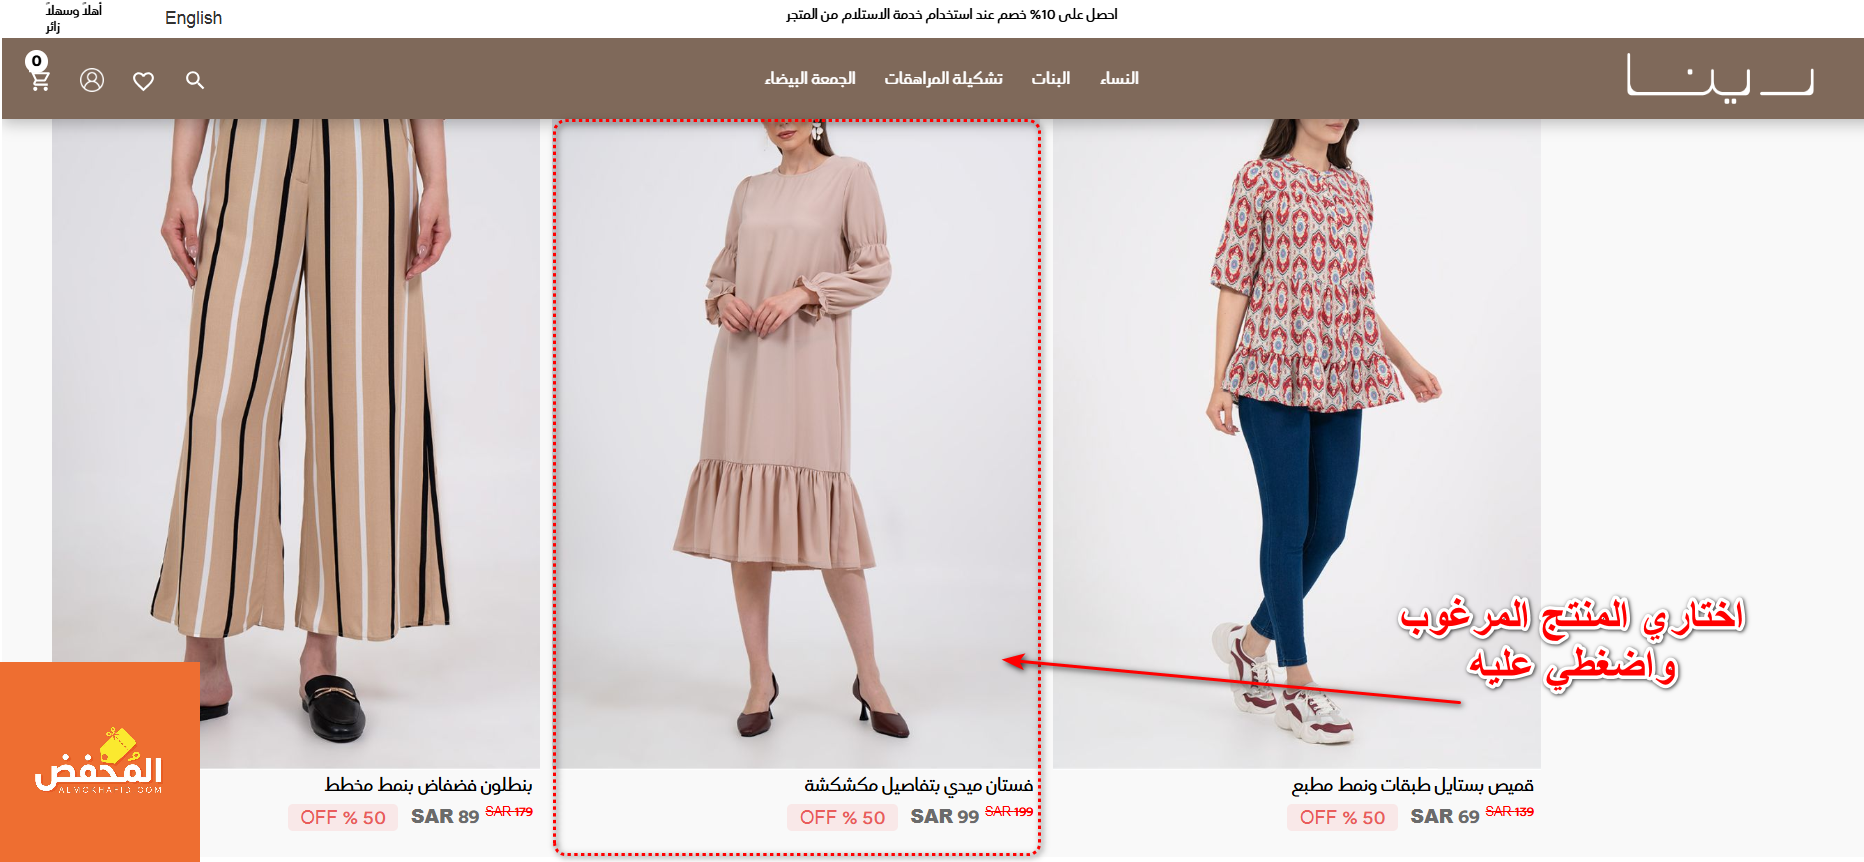Viewport: 1864px width, 862px height.
Task: Select the printed tiered blouse product image
Action: pos(1297,443)
